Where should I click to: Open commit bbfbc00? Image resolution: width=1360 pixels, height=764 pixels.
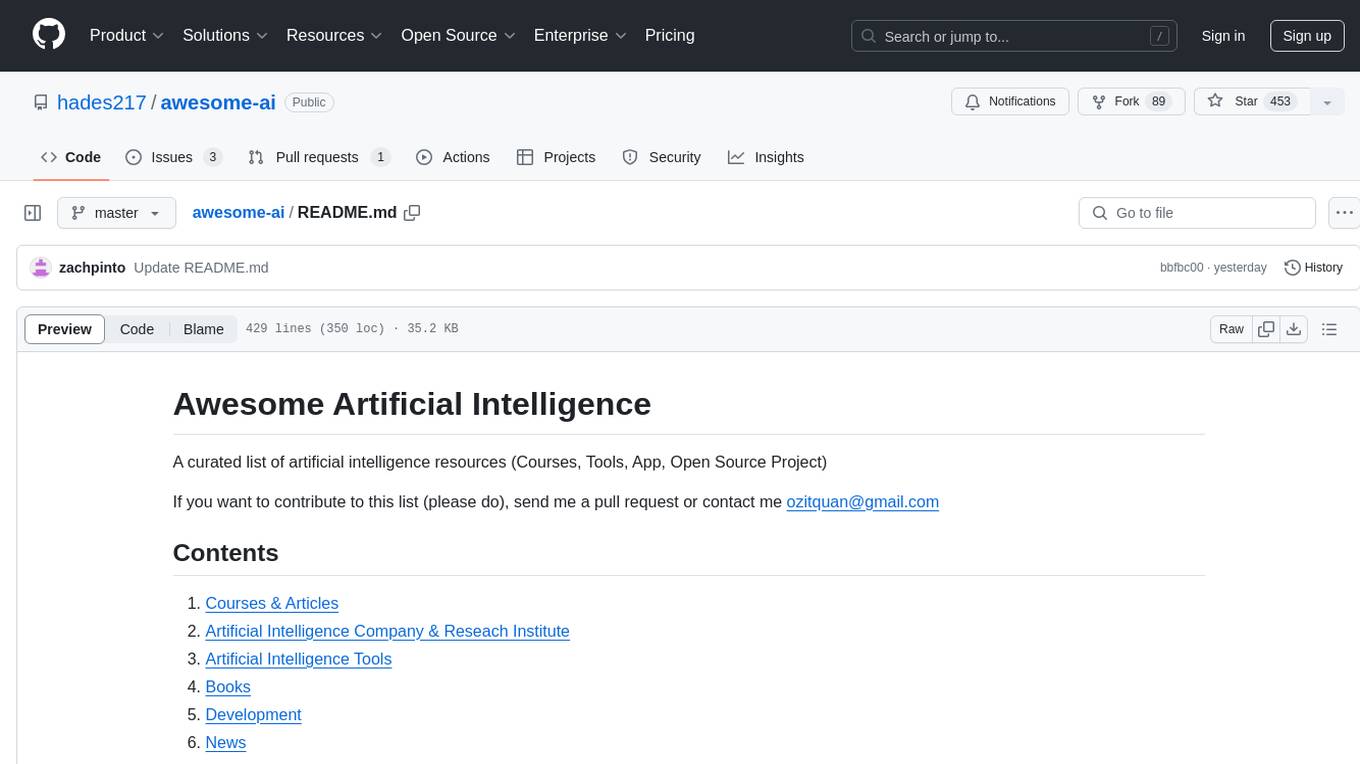1182,268
